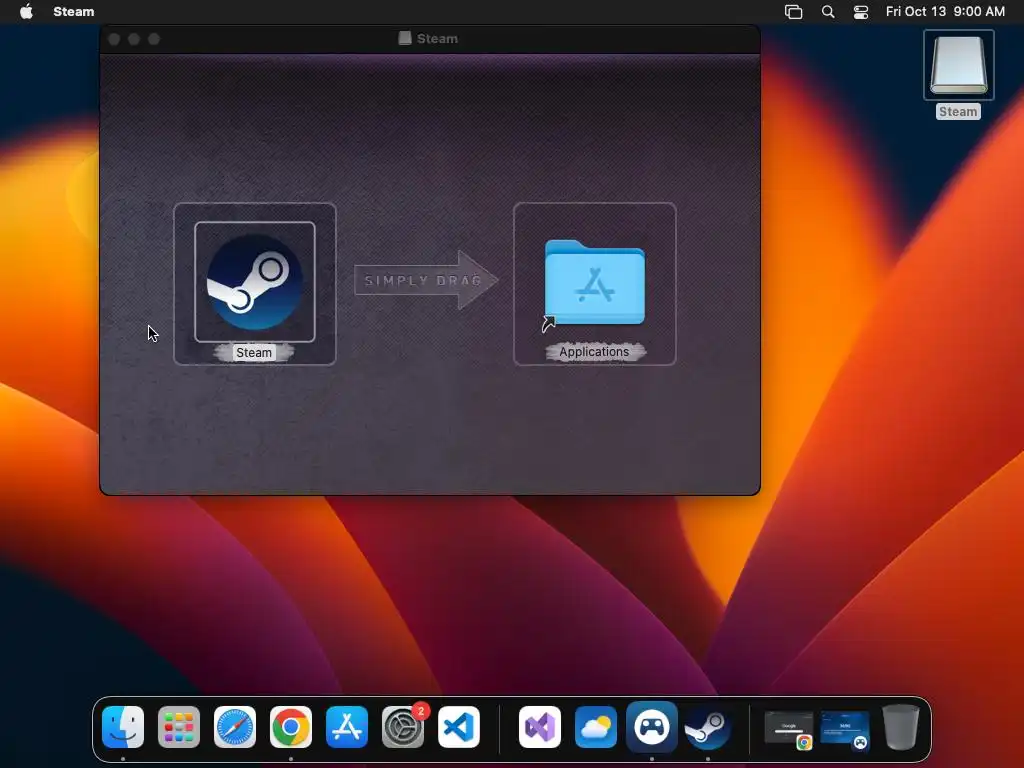
Task: Select the Steam app icon in installer window
Action: coord(255,282)
